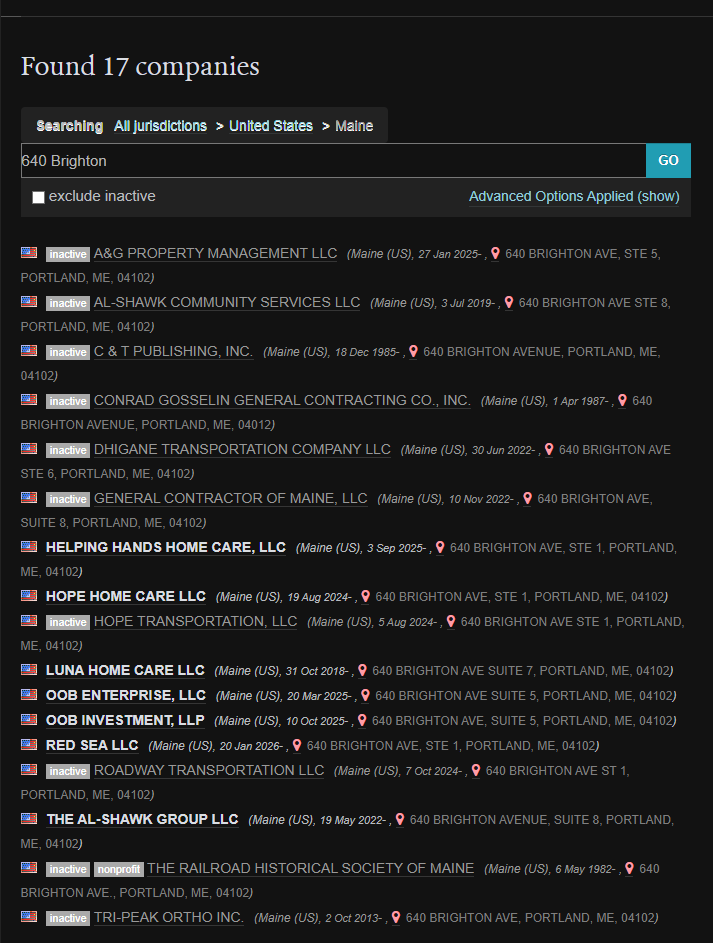The height and width of the screenshot is (943, 713).
Task: Select Maine in the jurisdiction breadcrumb
Action: tap(354, 126)
